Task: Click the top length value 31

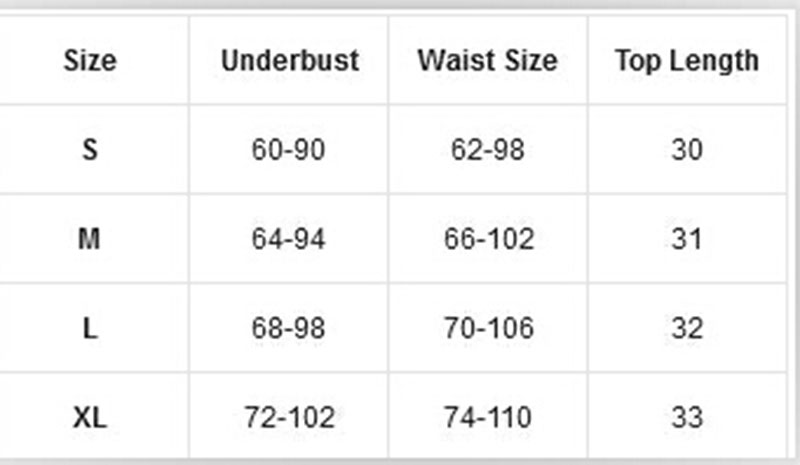Action: pos(687,239)
